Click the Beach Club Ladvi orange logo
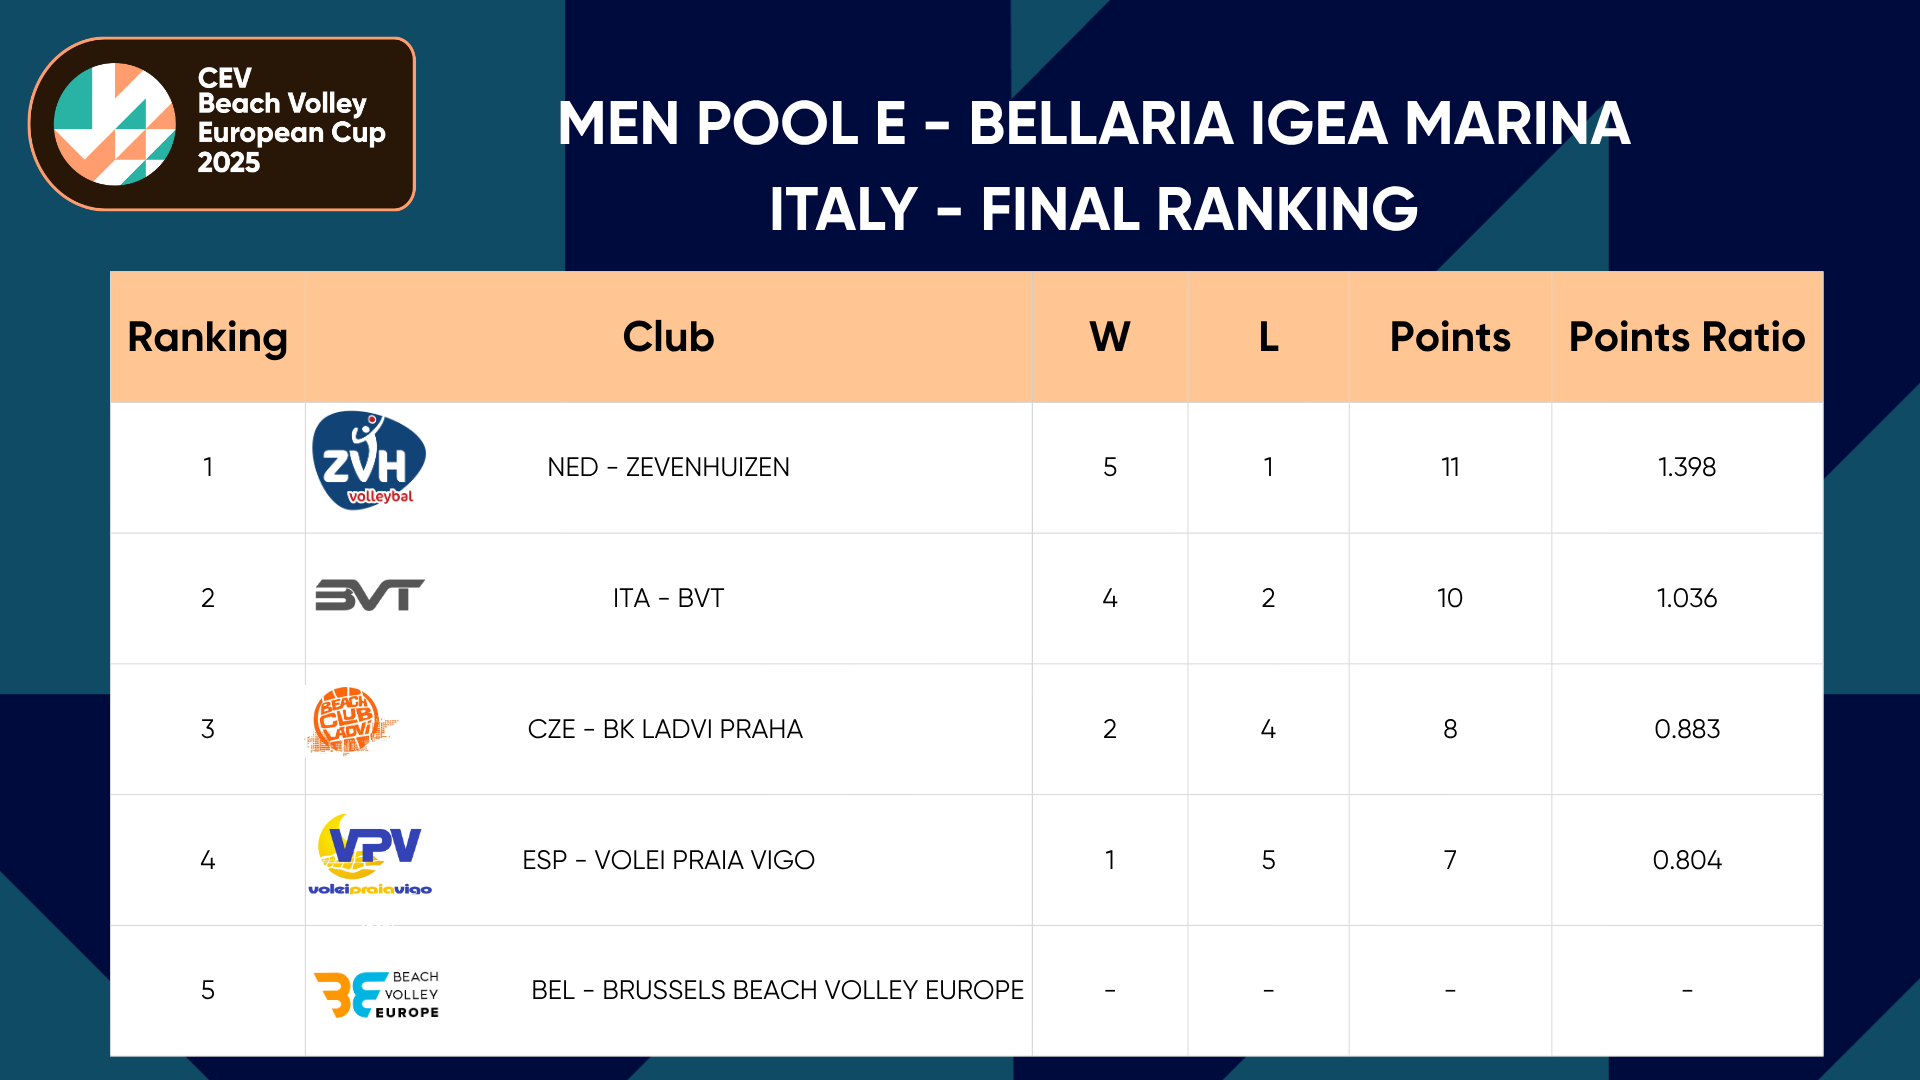The width and height of the screenshot is (1920, 1080). point(350,720)
